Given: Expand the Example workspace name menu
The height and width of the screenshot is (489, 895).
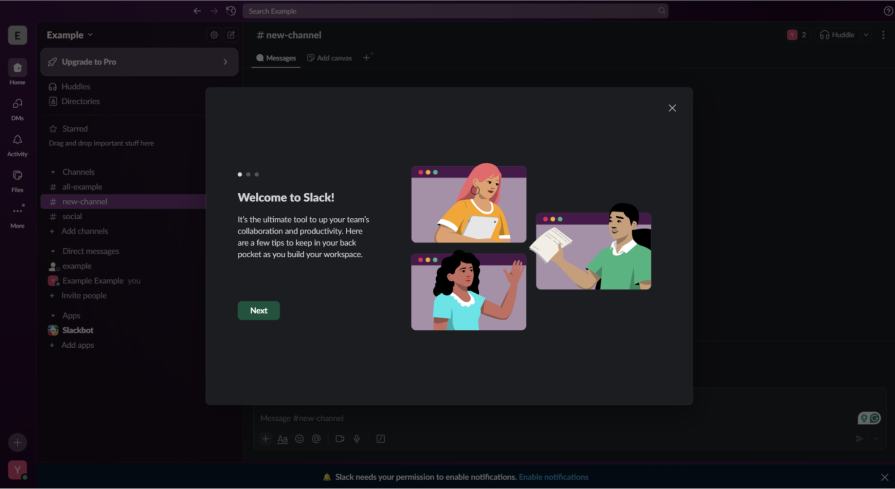Looking at the screenshot, I should tap(70, 35).
